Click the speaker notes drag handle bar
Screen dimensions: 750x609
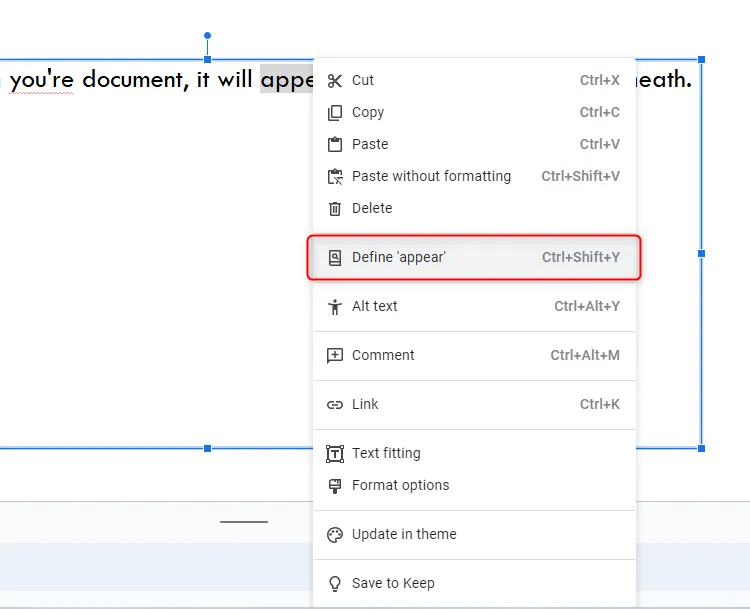[x=244, y=521]
